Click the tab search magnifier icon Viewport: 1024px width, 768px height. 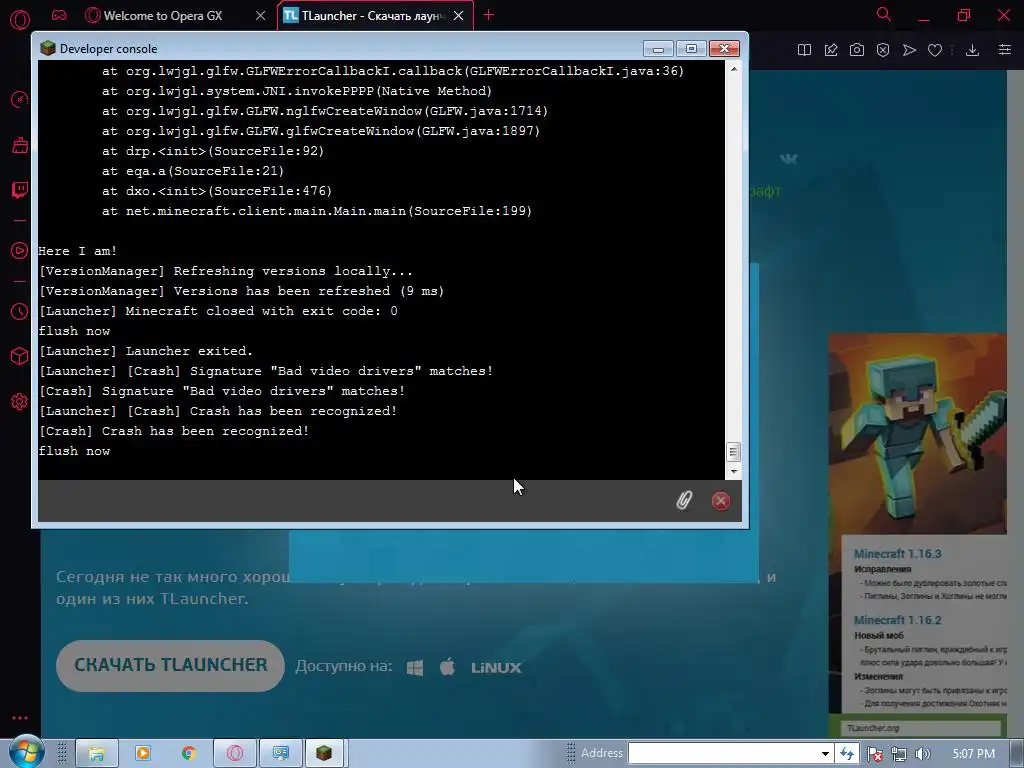pyautogui.click(x=884, y=14)
